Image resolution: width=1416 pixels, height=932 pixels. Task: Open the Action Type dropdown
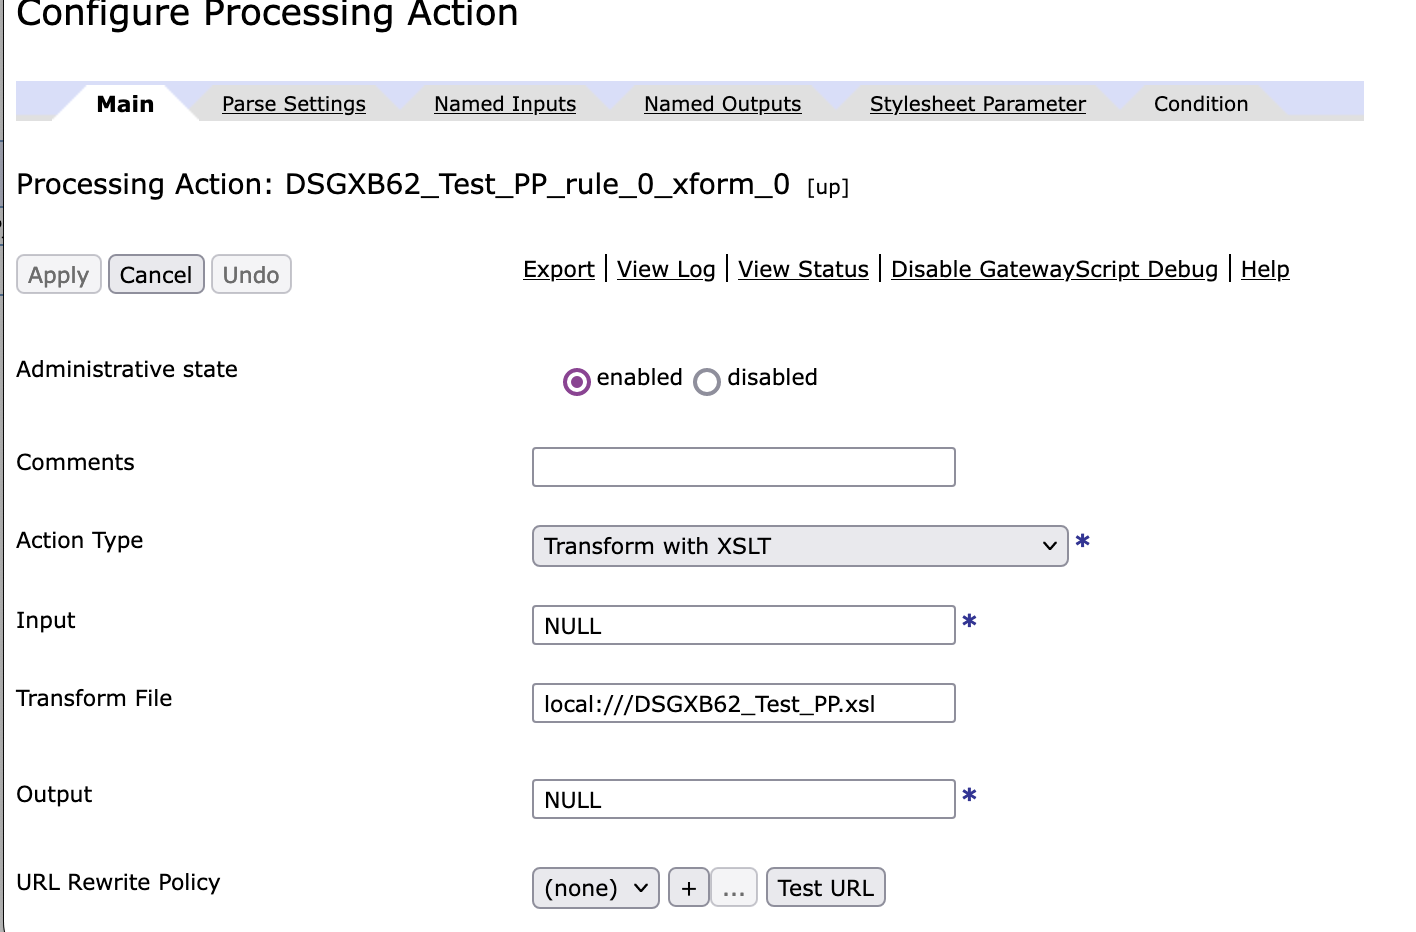pyautogui.click(x=800, y=546)
